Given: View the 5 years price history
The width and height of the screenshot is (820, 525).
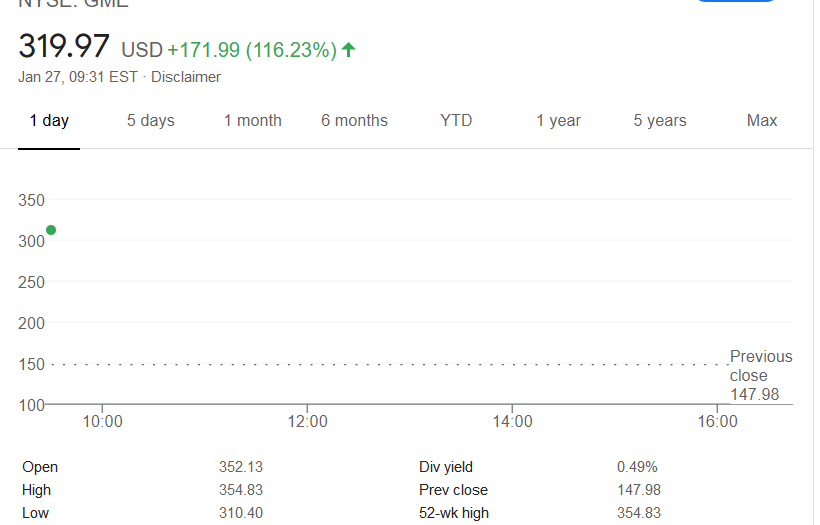Looking at the screenshot, I should [x=660, y=121].
